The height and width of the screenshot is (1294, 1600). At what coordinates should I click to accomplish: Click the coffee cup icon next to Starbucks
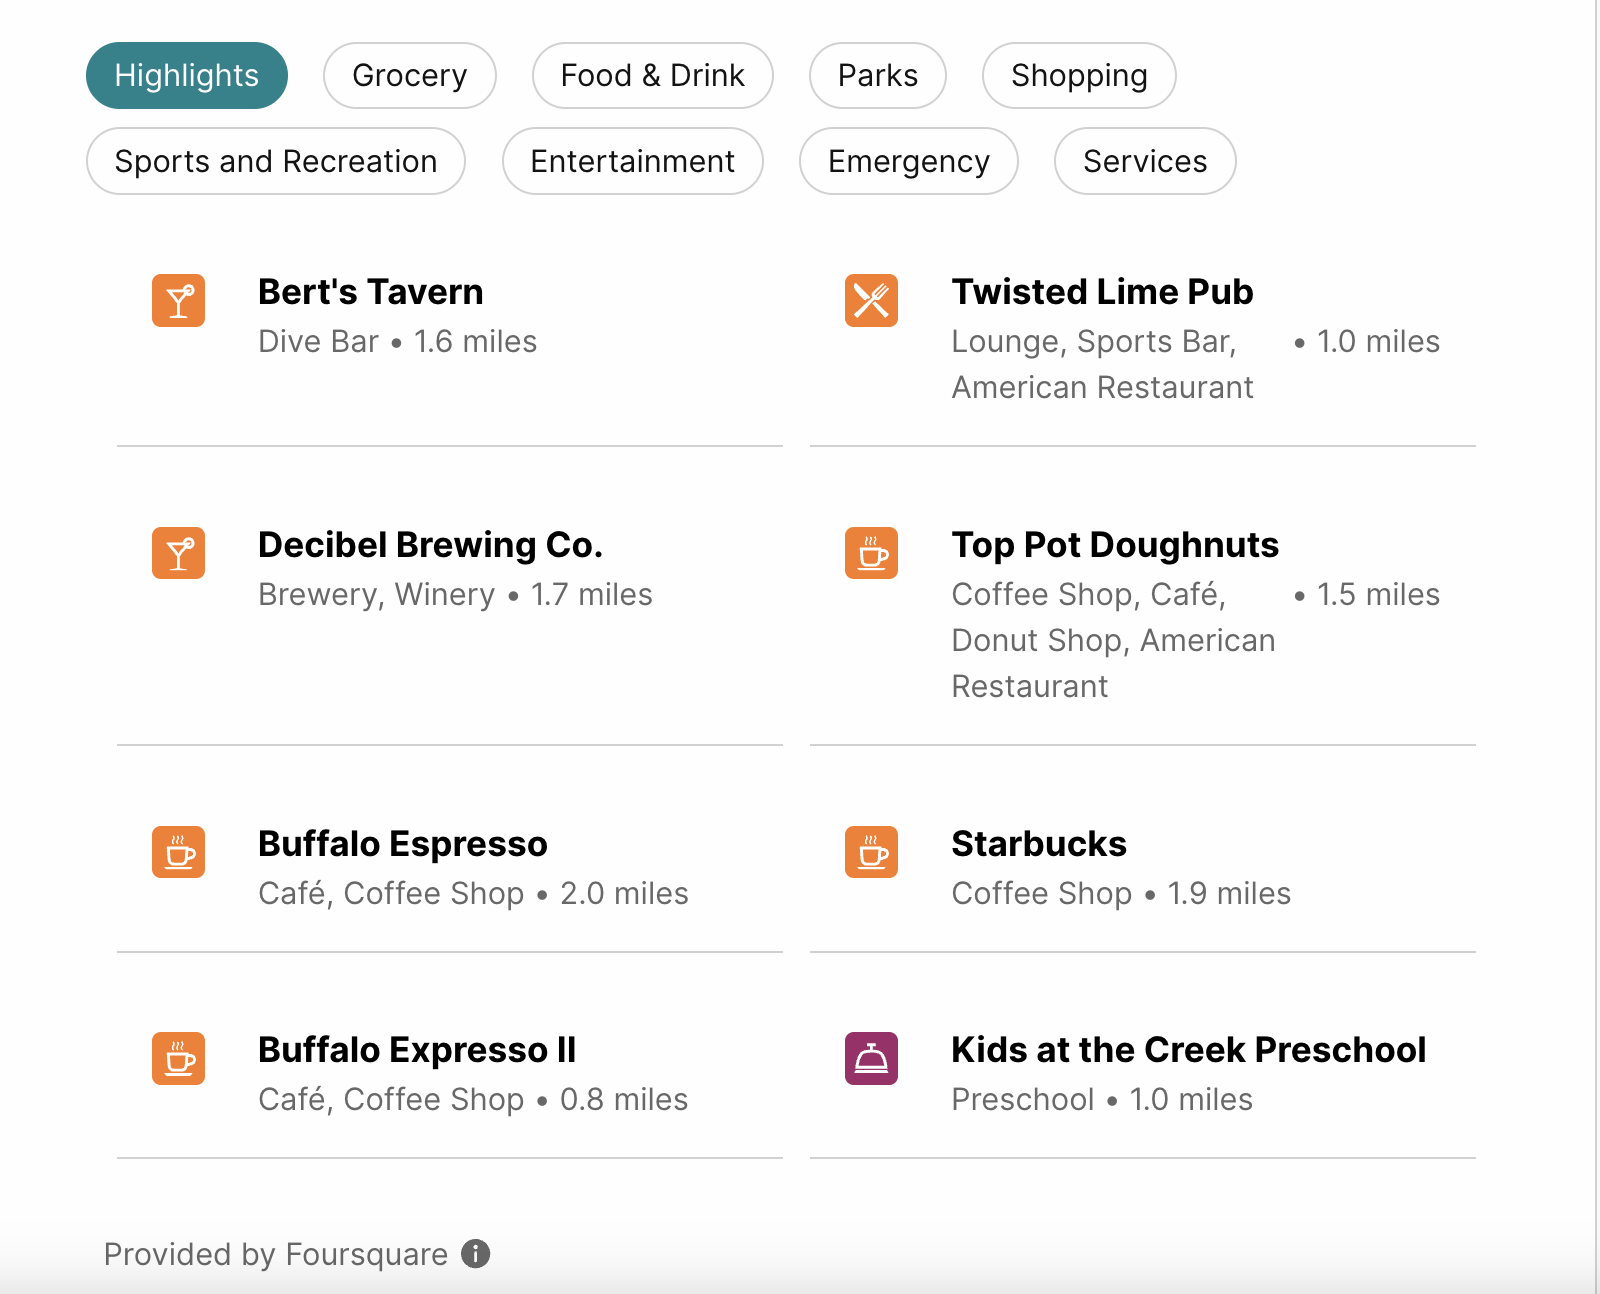tap(871, 852)
